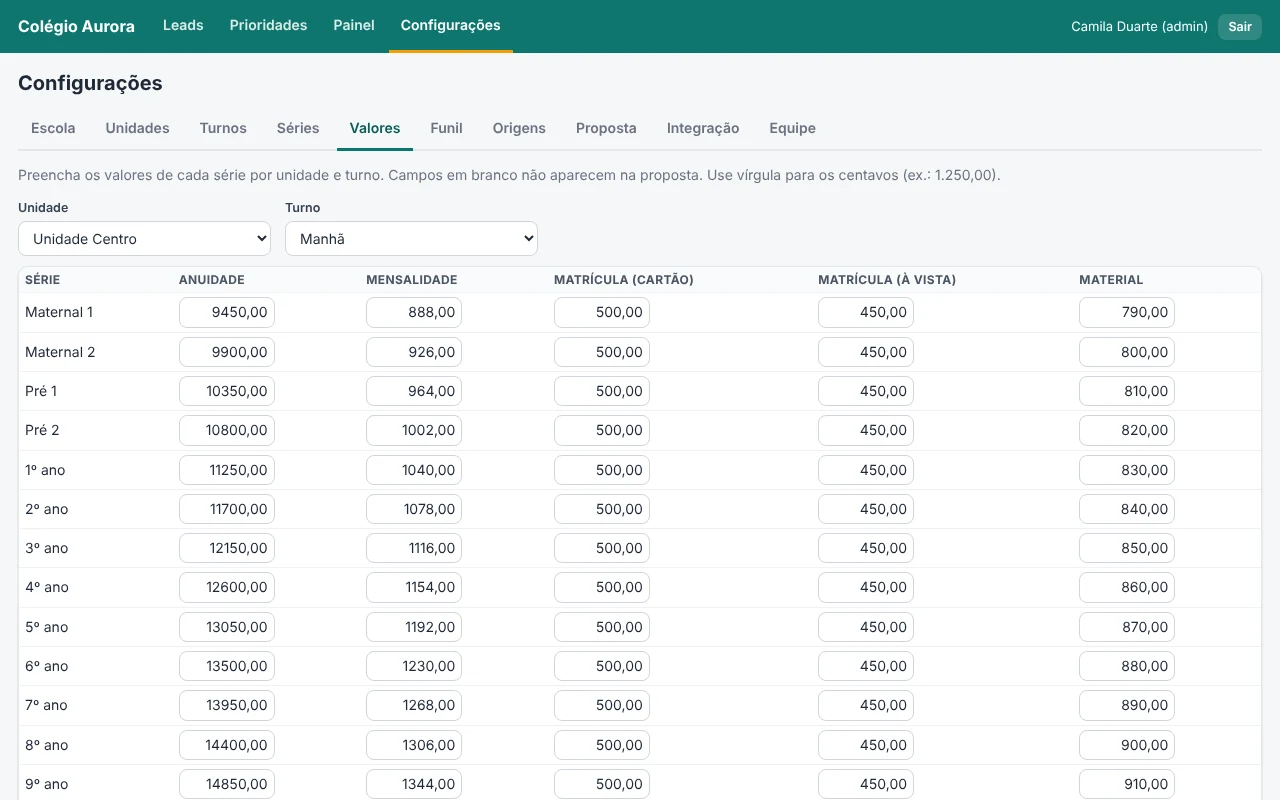The height and width of the screenshot is (800, 1280).
Task: Open the Origens tab
Action: [519, 128]
